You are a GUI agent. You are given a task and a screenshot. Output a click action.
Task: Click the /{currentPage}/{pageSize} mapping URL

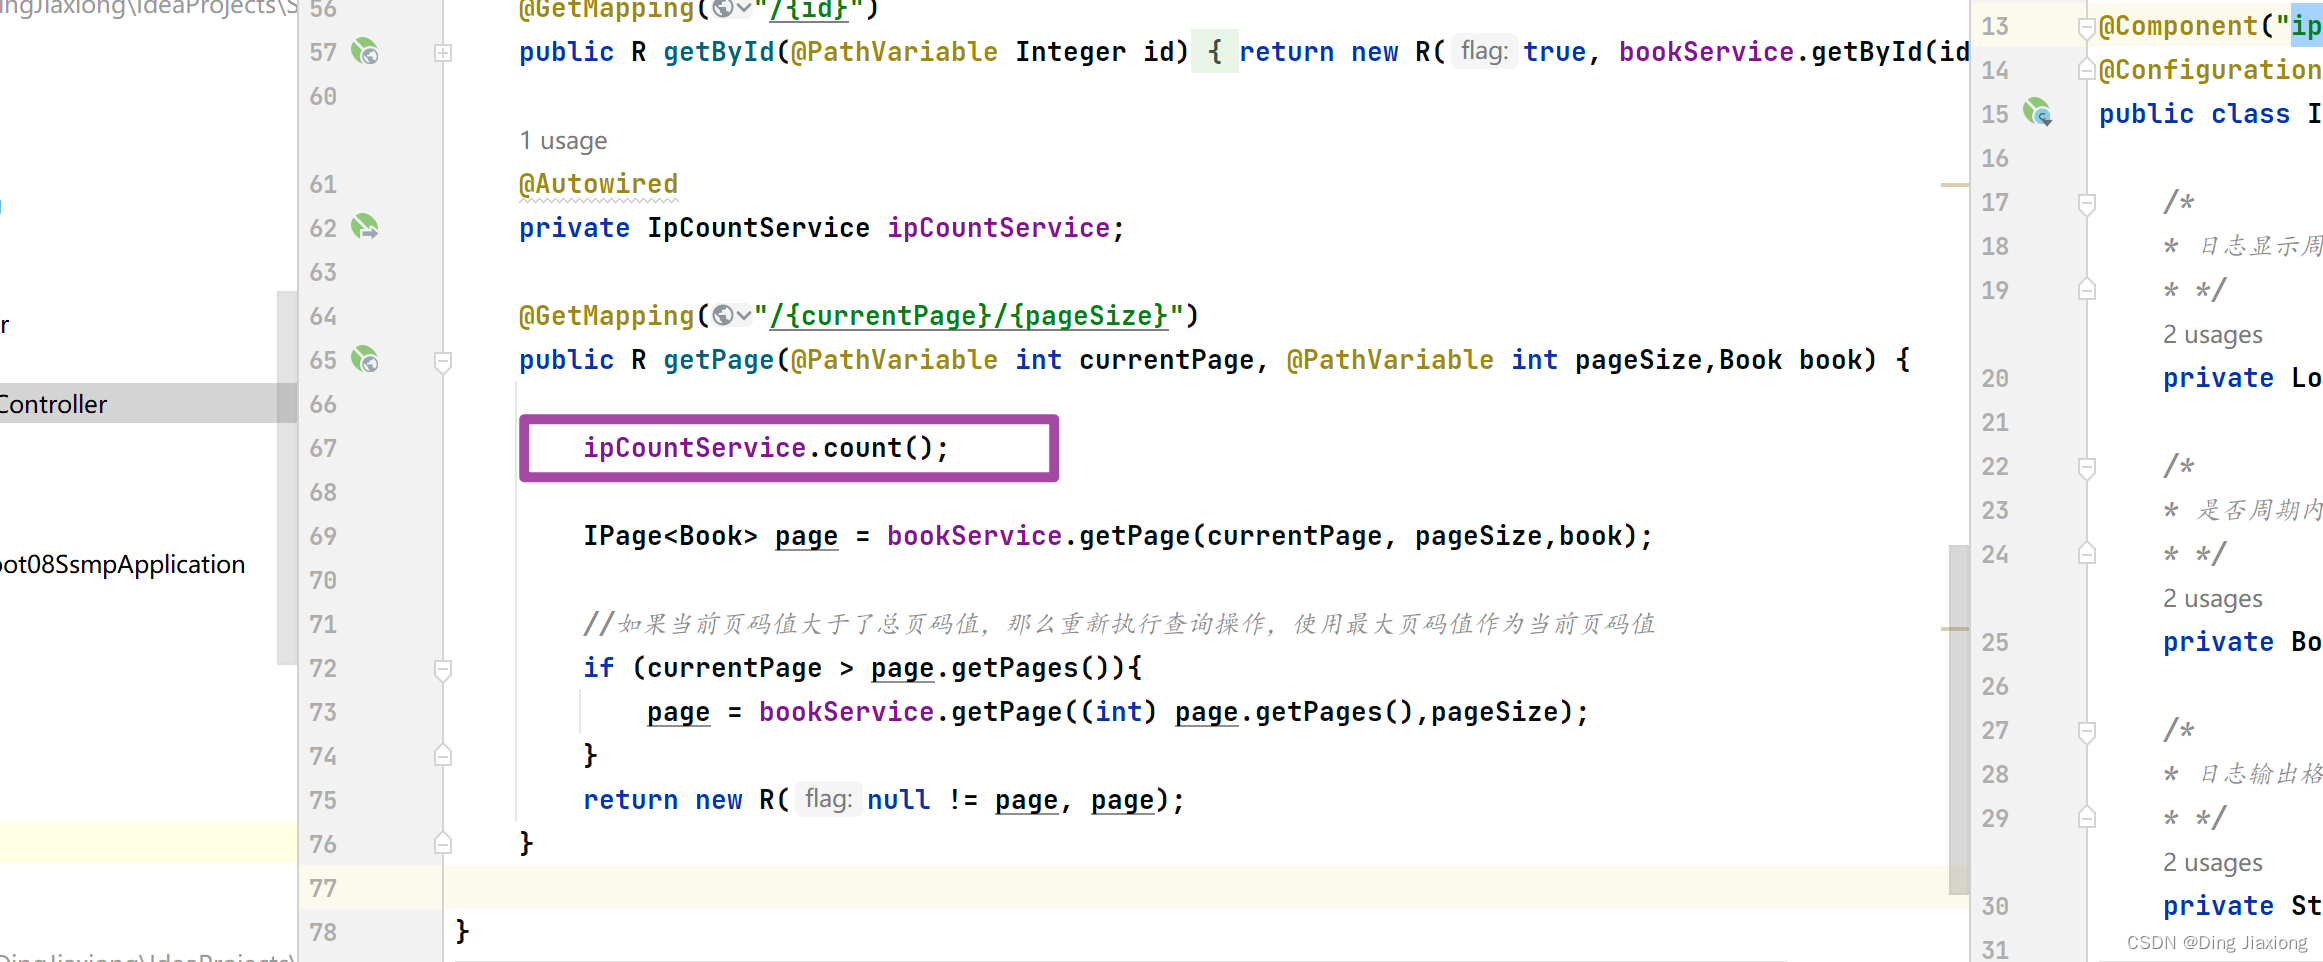[x=968, y=316]
